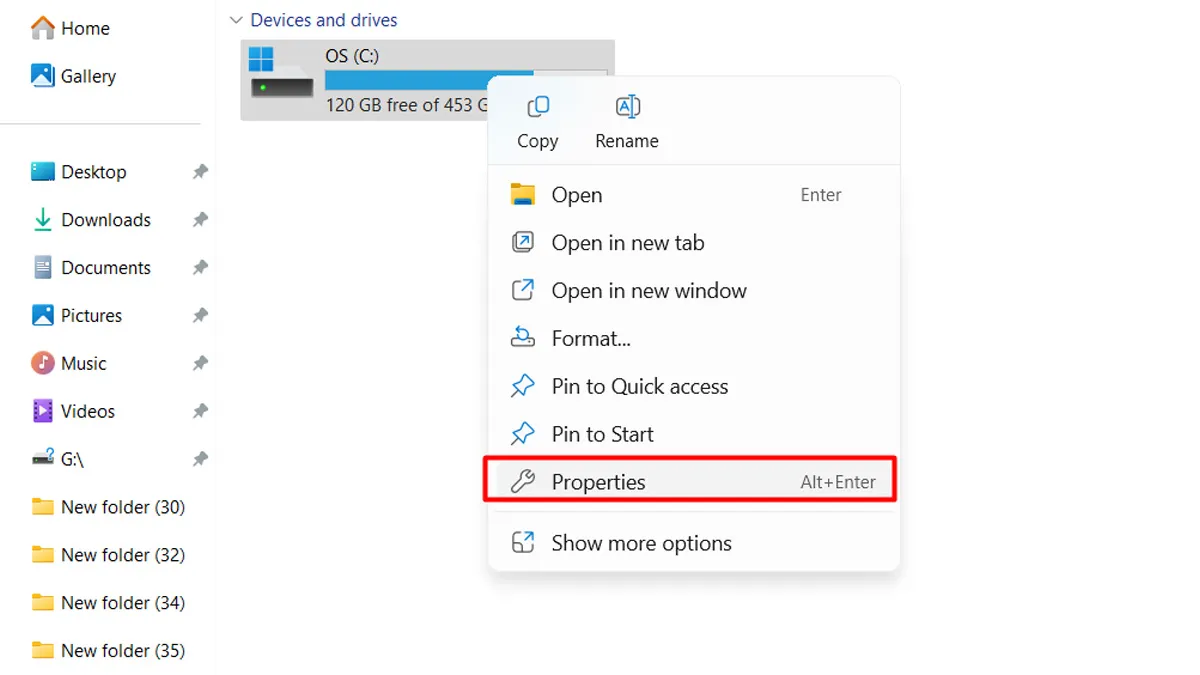Click the Pin to Start icon
1200x675 pixels.
(x=522, y=434)
